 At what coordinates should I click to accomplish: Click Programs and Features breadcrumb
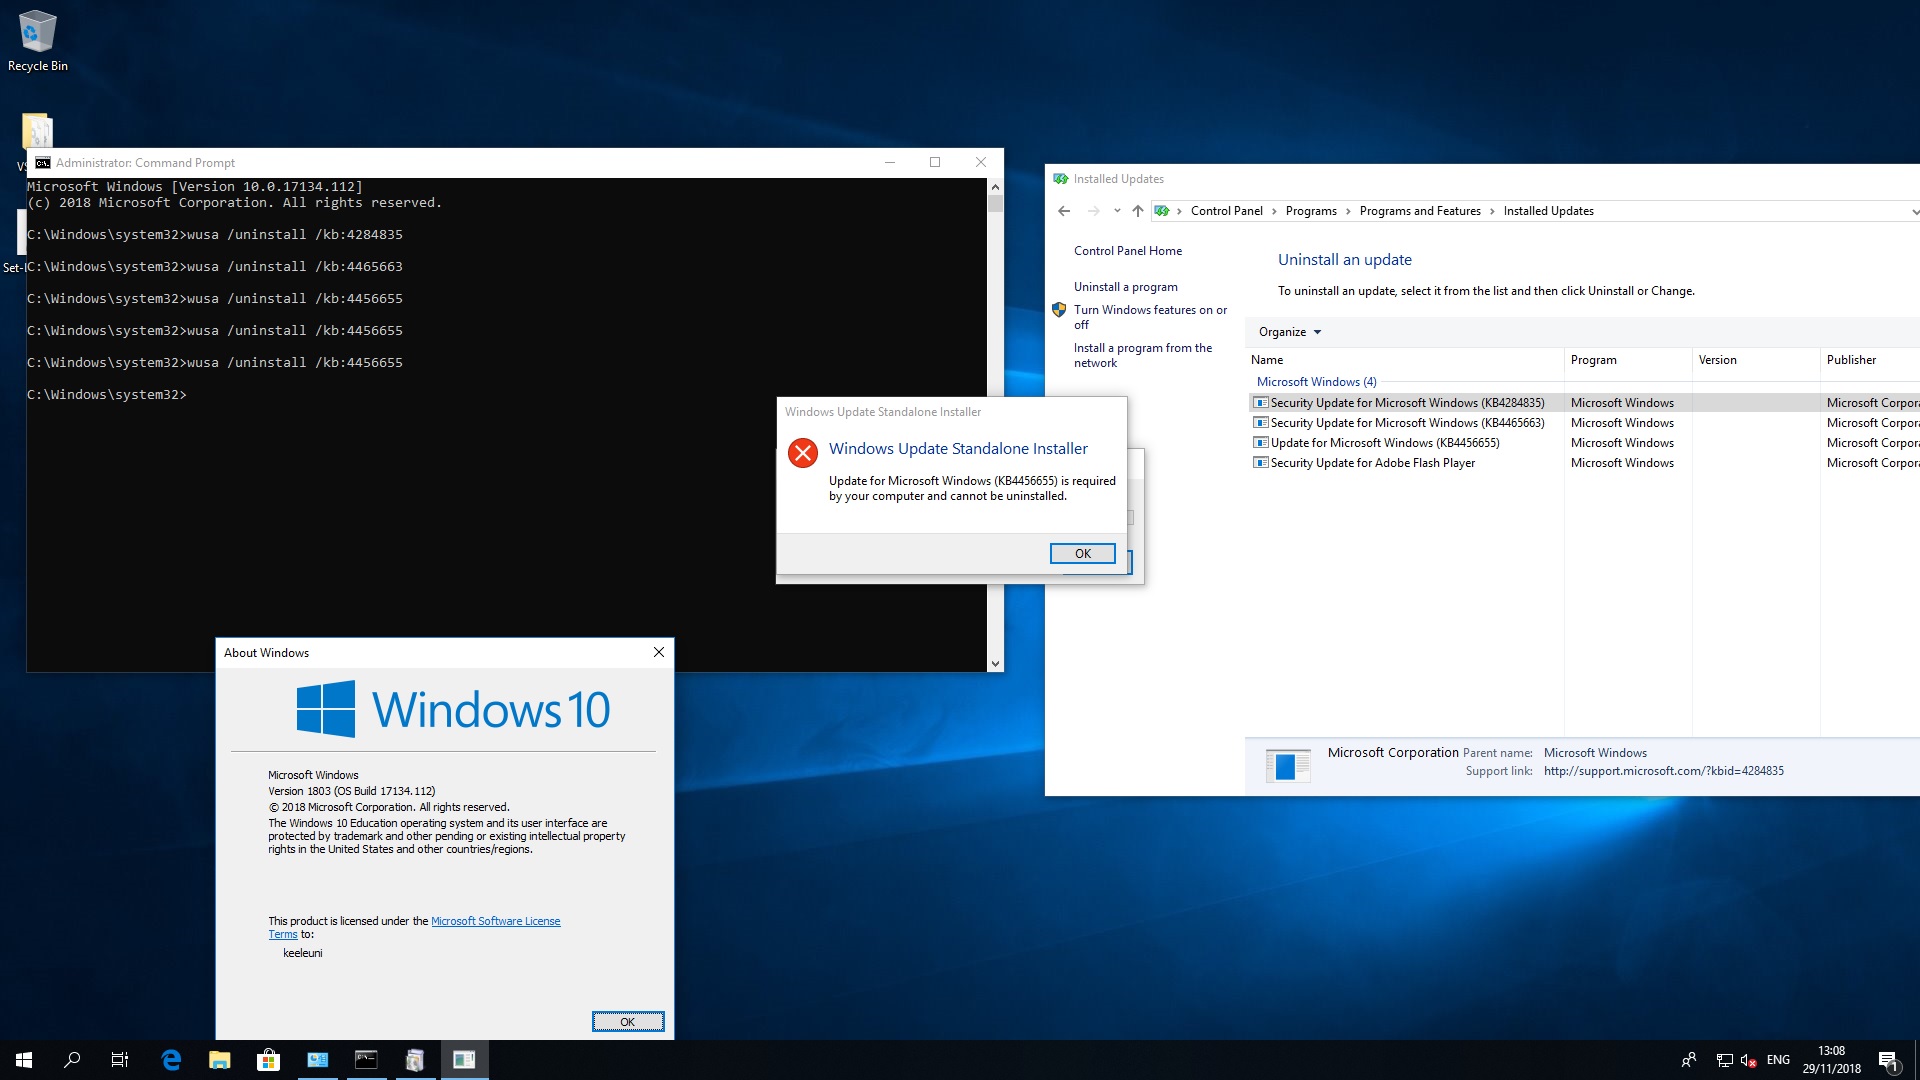coord(1420,211)
